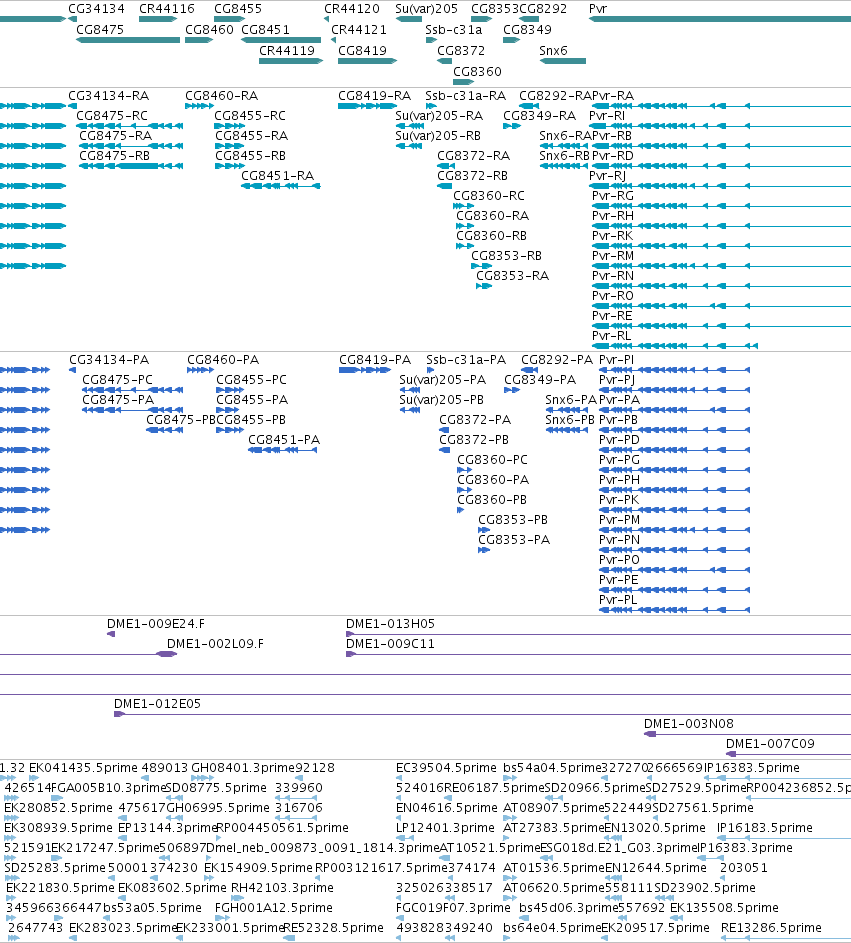
Task: Click the Snx6-PA protein label
Action: point(571,399)
